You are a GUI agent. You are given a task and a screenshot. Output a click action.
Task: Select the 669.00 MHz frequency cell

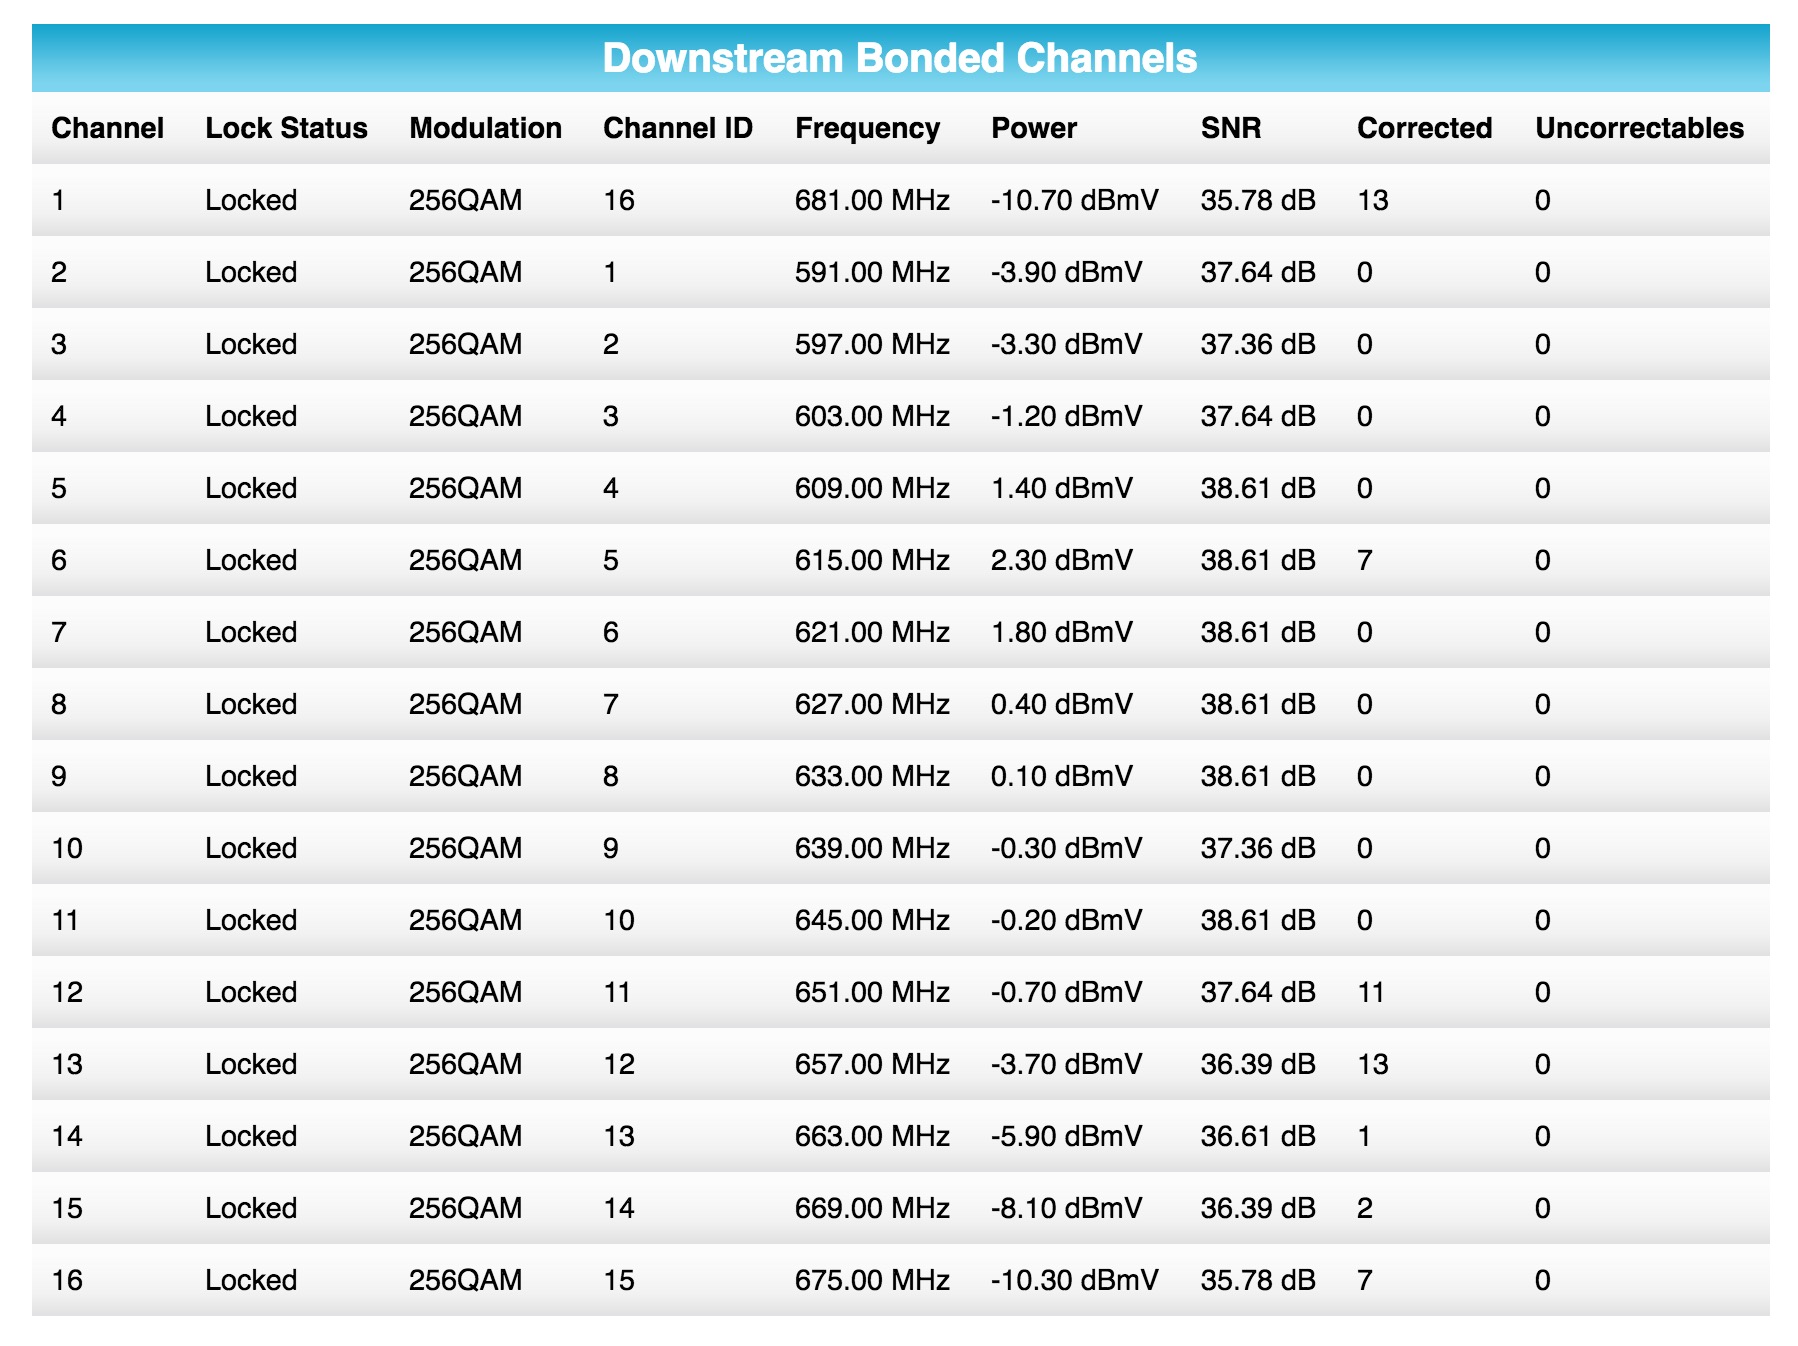click(873, 1207)
